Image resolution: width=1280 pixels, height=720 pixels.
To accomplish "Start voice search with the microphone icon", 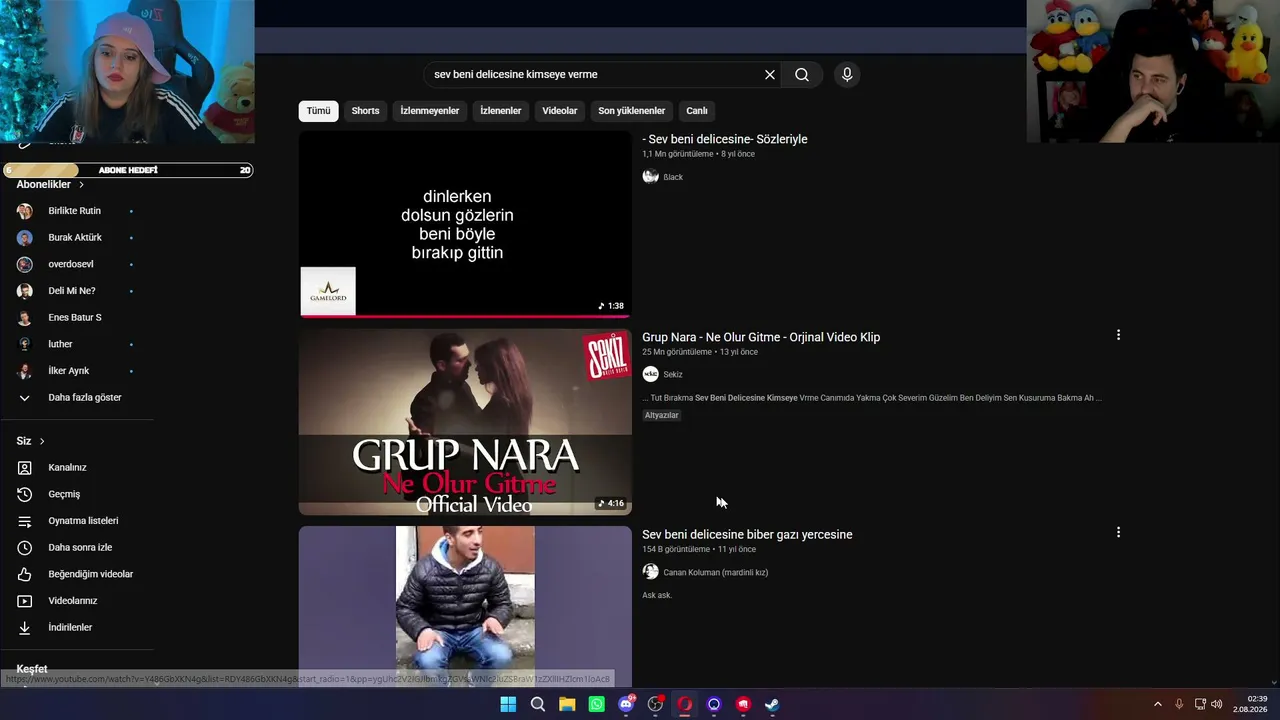I will (x=847, y=75).
